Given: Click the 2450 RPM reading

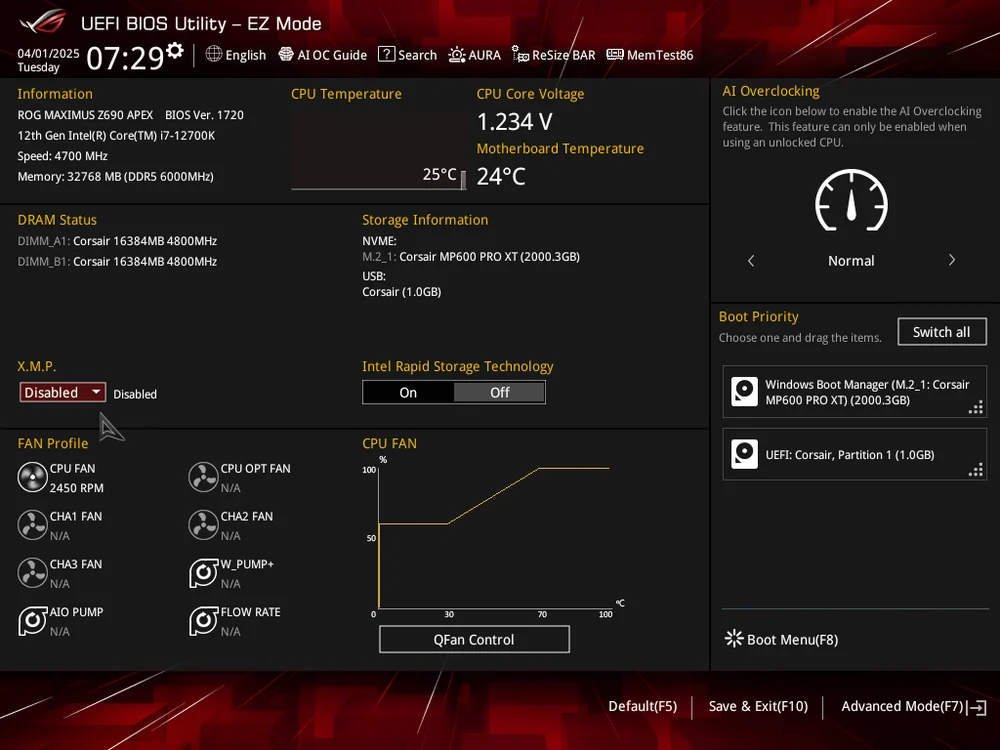Looking at the screenshot, I should [77, 488].
